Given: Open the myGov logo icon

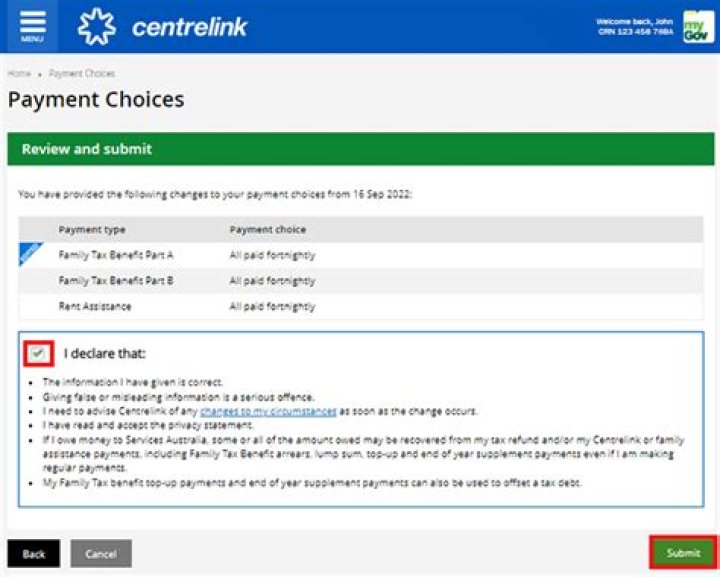Looking at the screenshot, I should click(698, 26).
